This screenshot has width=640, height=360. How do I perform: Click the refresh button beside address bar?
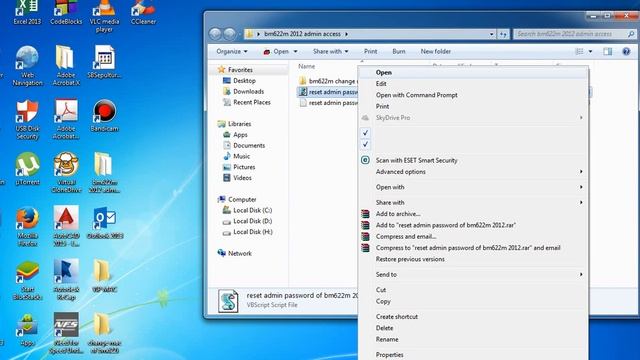pyautogui.click(x=503, y=34)
